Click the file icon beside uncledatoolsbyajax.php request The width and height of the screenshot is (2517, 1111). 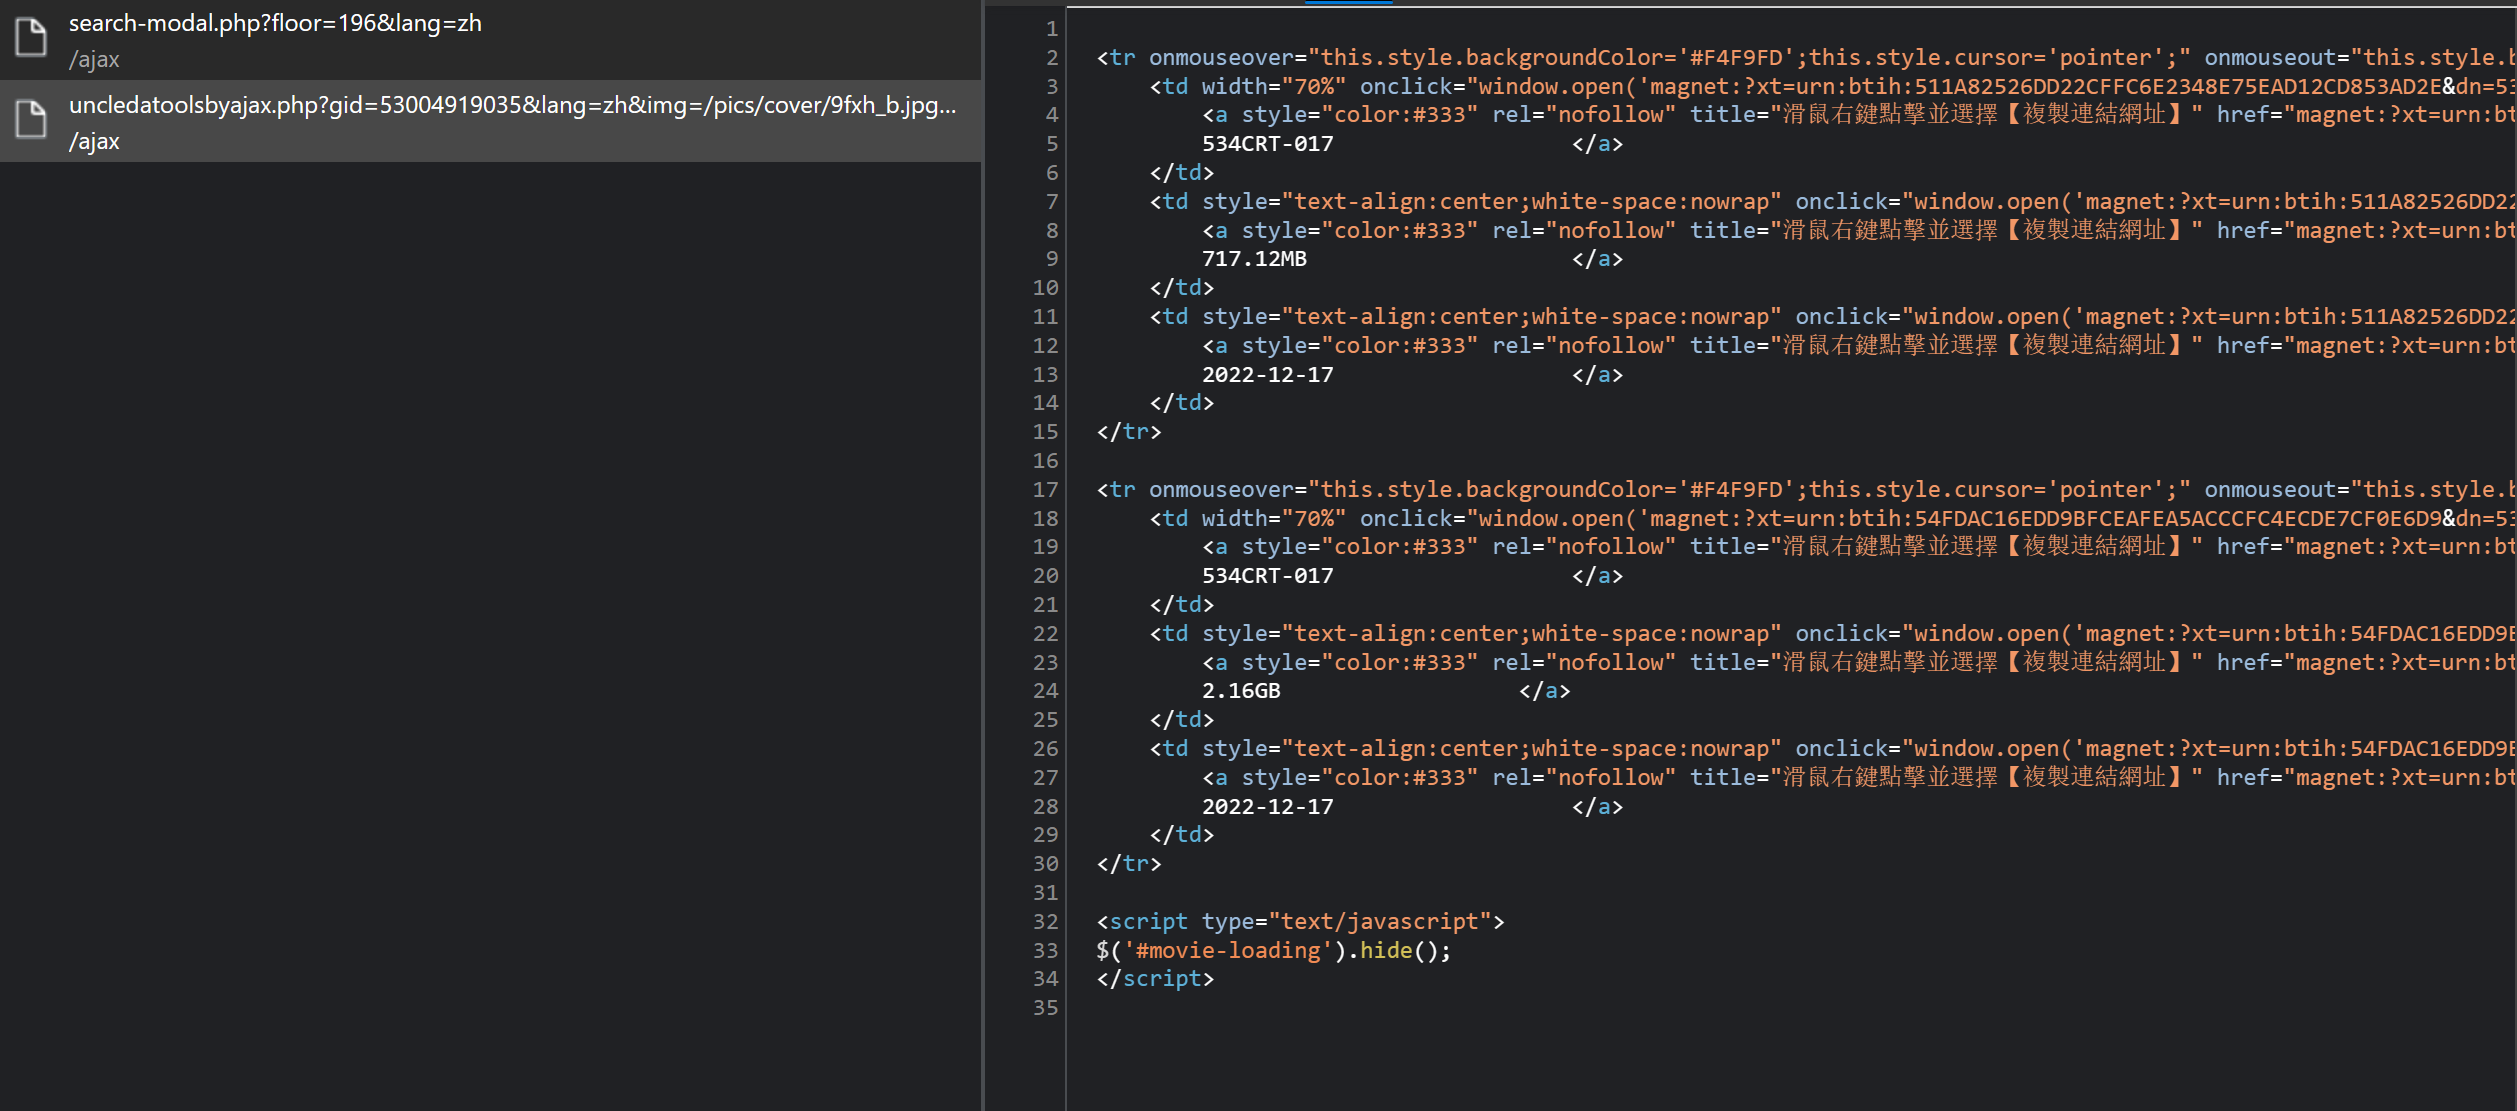[x=31, y=120]
